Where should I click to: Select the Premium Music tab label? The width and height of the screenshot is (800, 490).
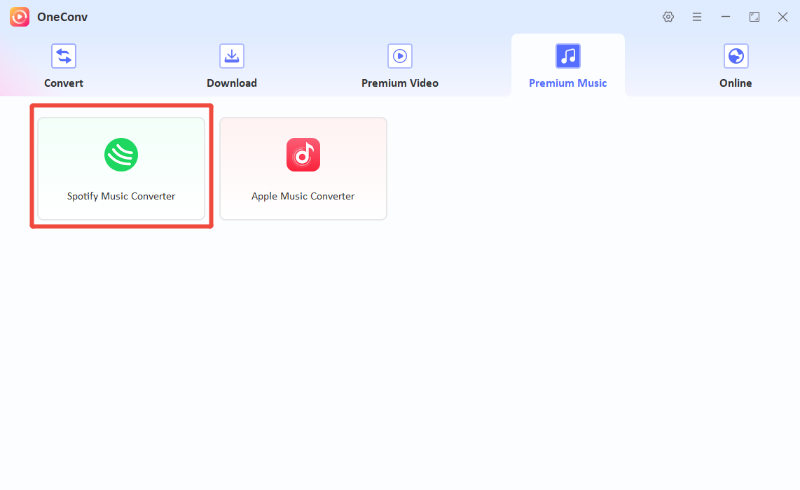click(x=568, y=83)
